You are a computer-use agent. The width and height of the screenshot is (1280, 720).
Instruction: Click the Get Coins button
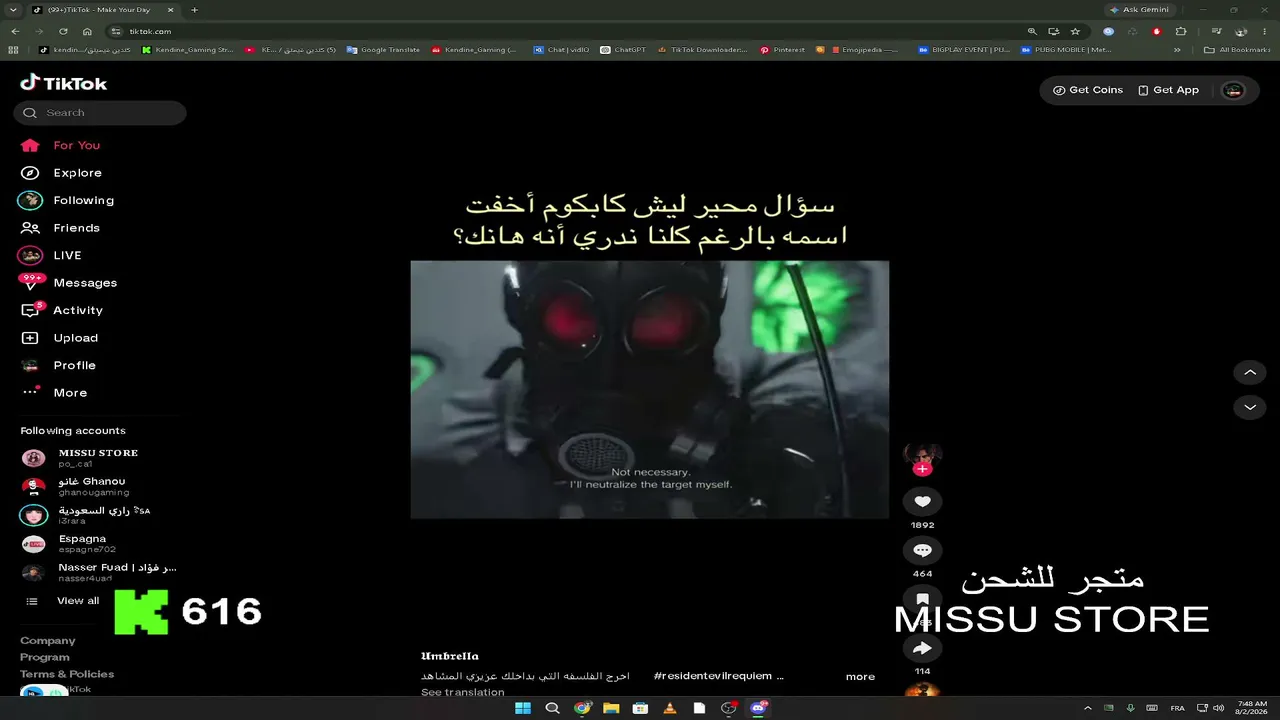coord(1088,90)
